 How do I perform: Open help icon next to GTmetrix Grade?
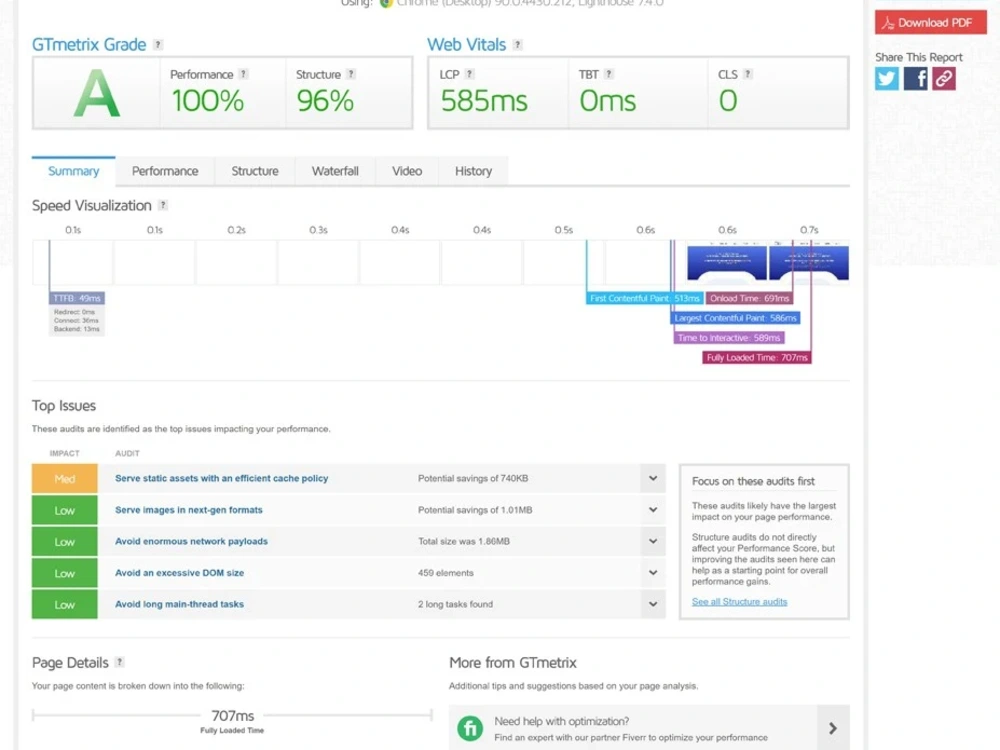[158, 45]
